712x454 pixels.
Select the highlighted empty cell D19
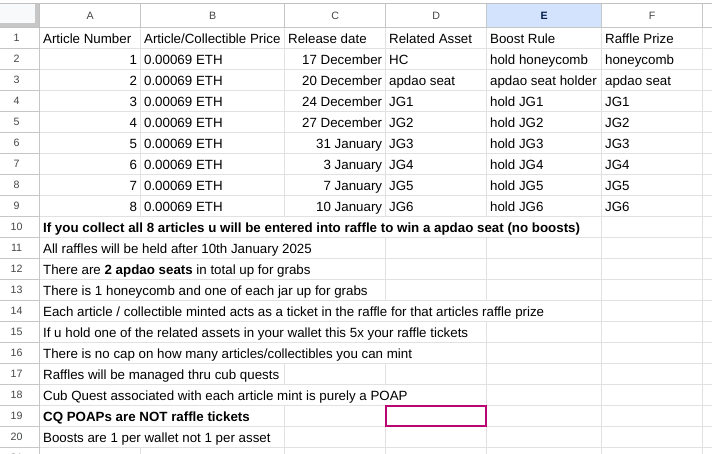435,416
